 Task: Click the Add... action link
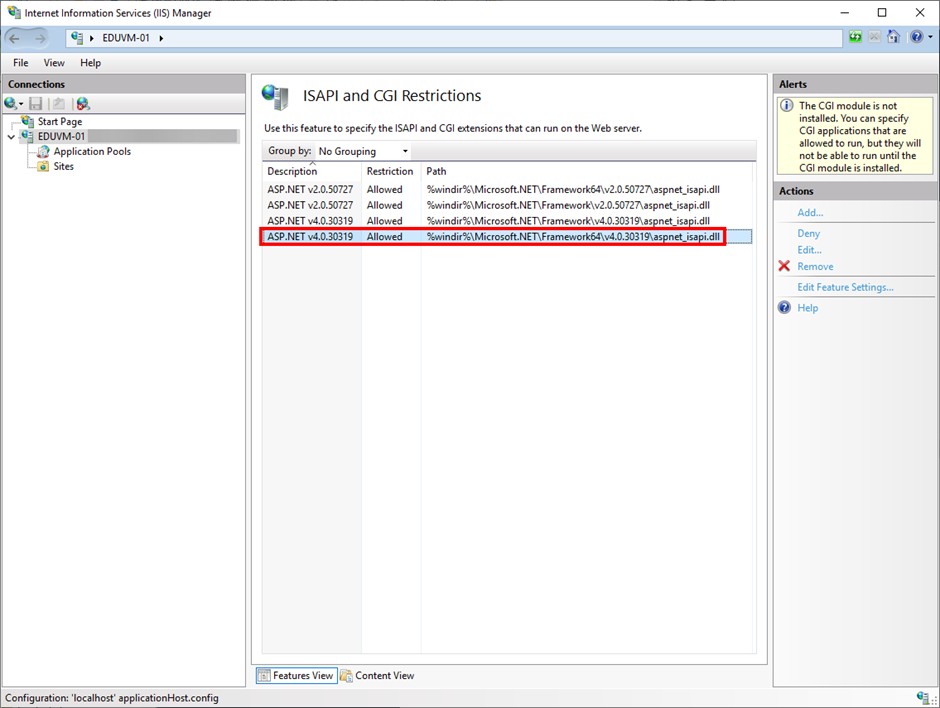coord(810,213)
